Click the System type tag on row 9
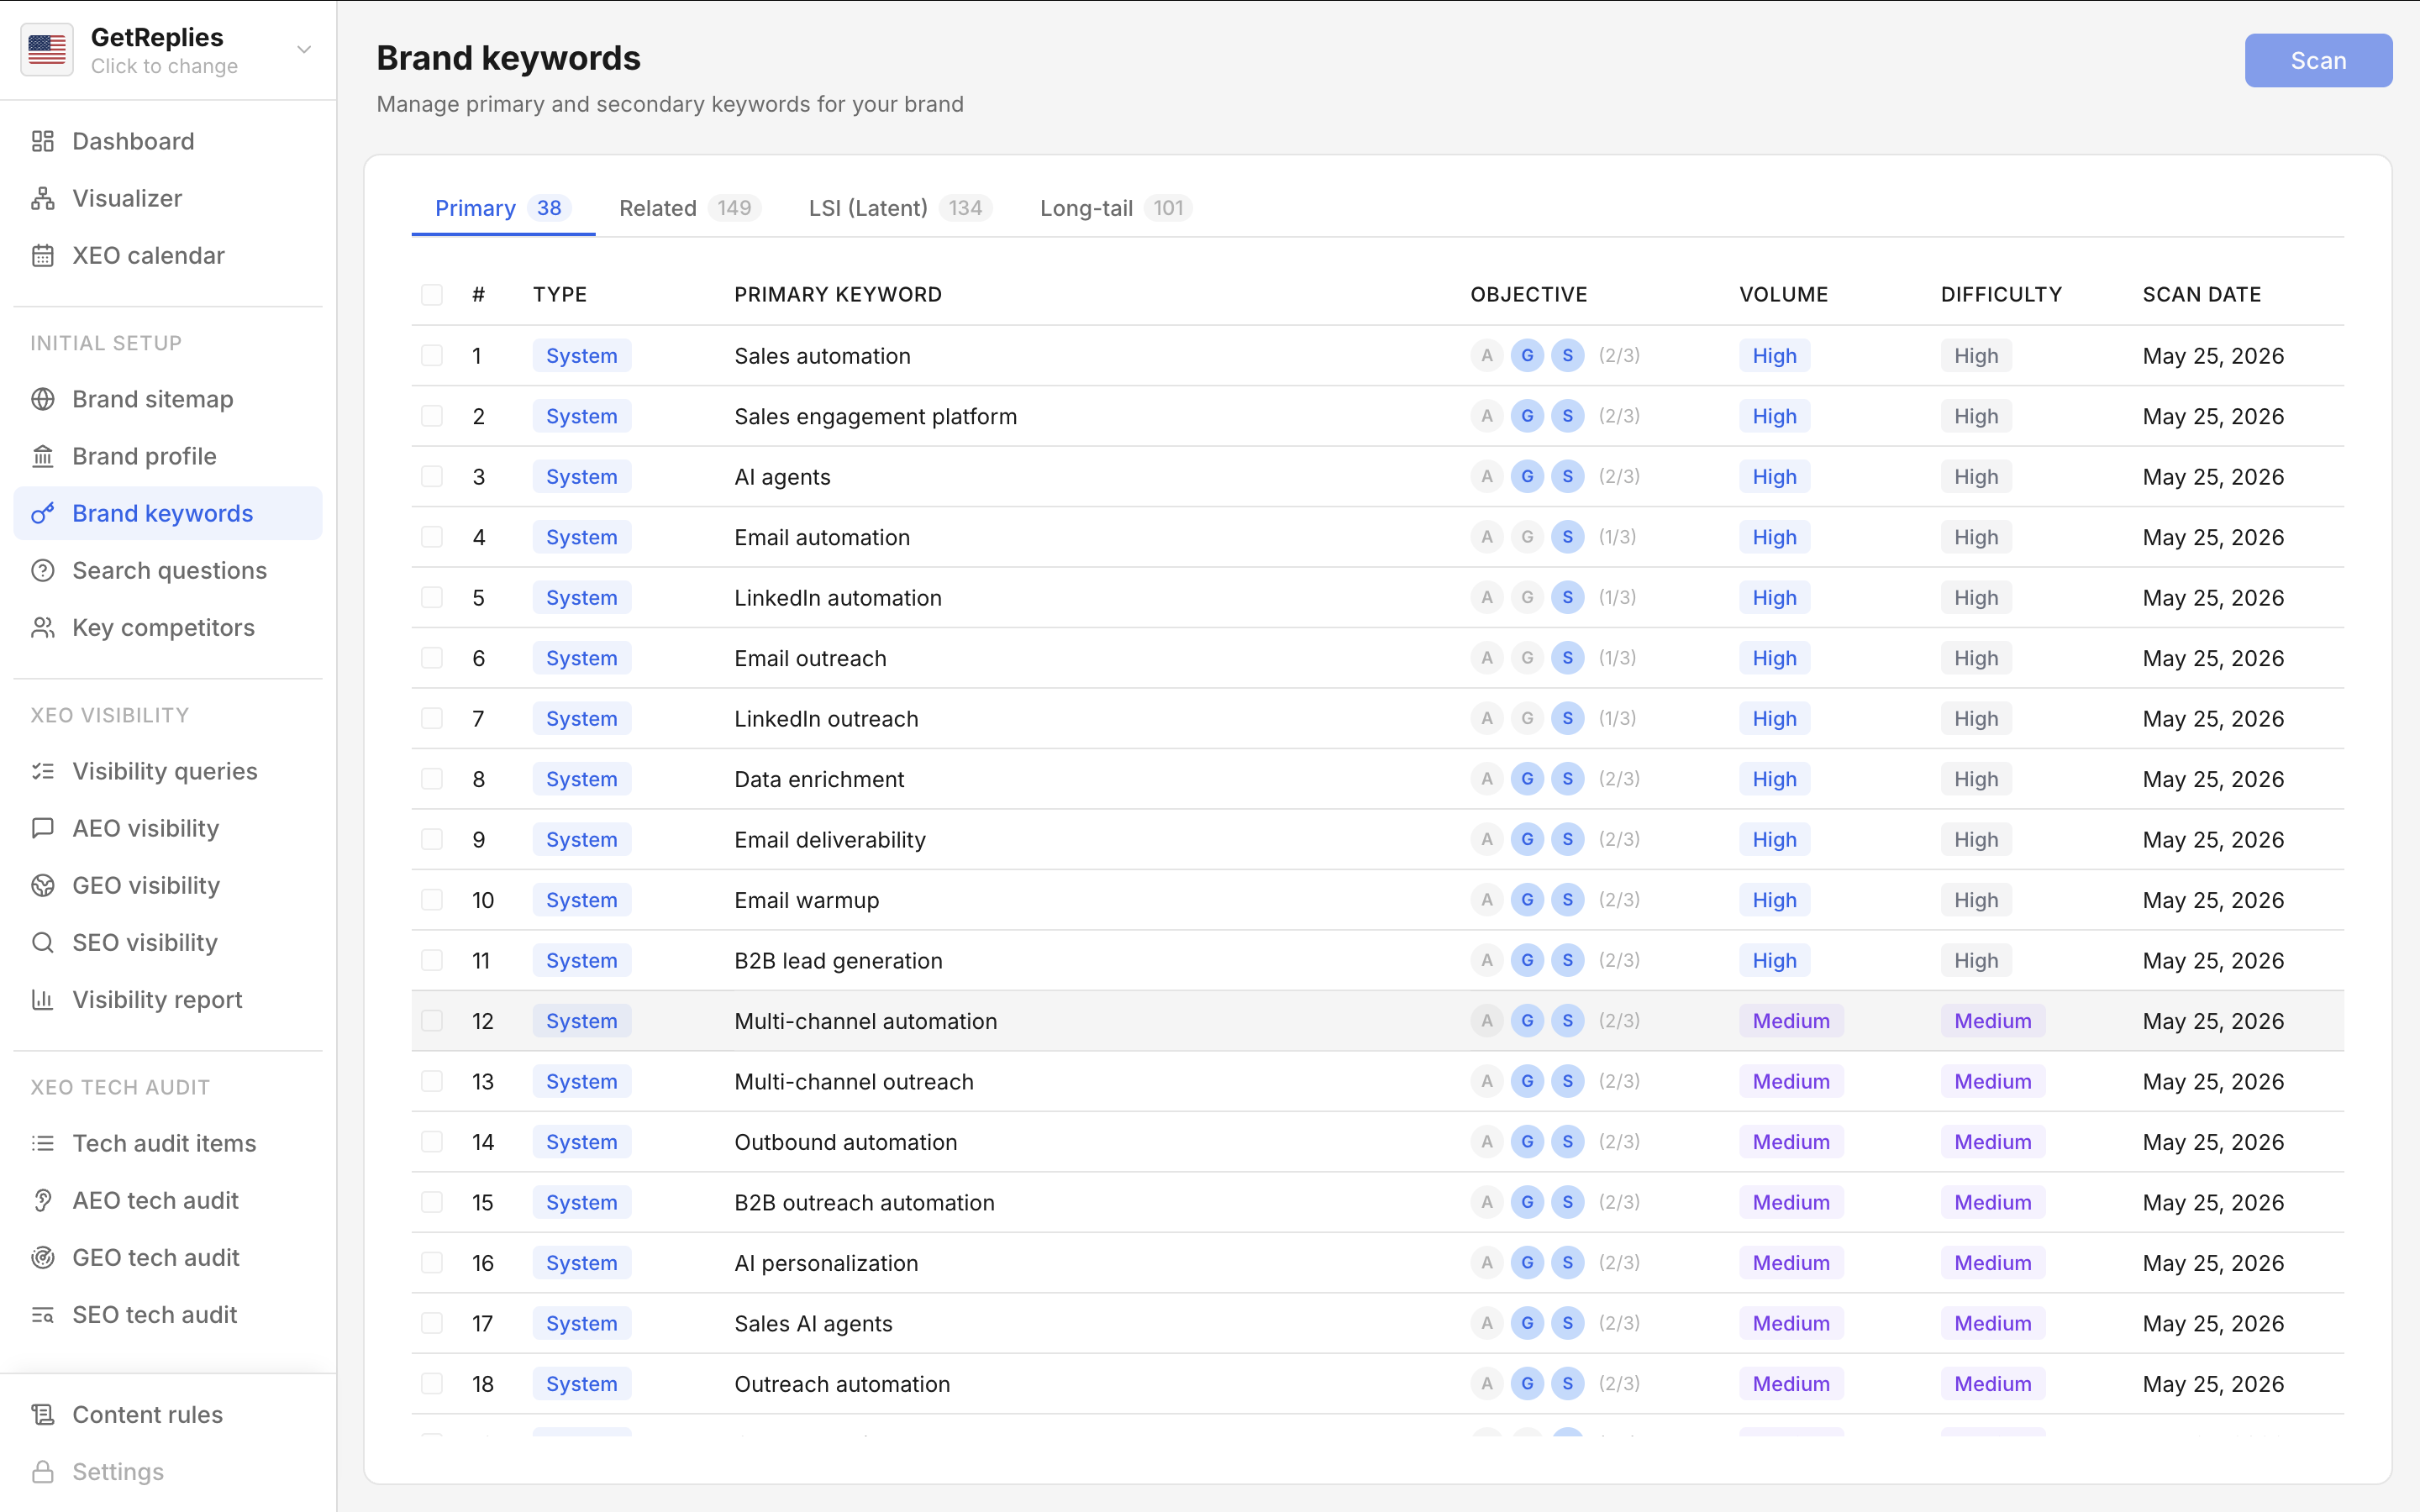The height and width of the screenshot is (1512, 2420). pyautogui.click(x=582, y=839)
